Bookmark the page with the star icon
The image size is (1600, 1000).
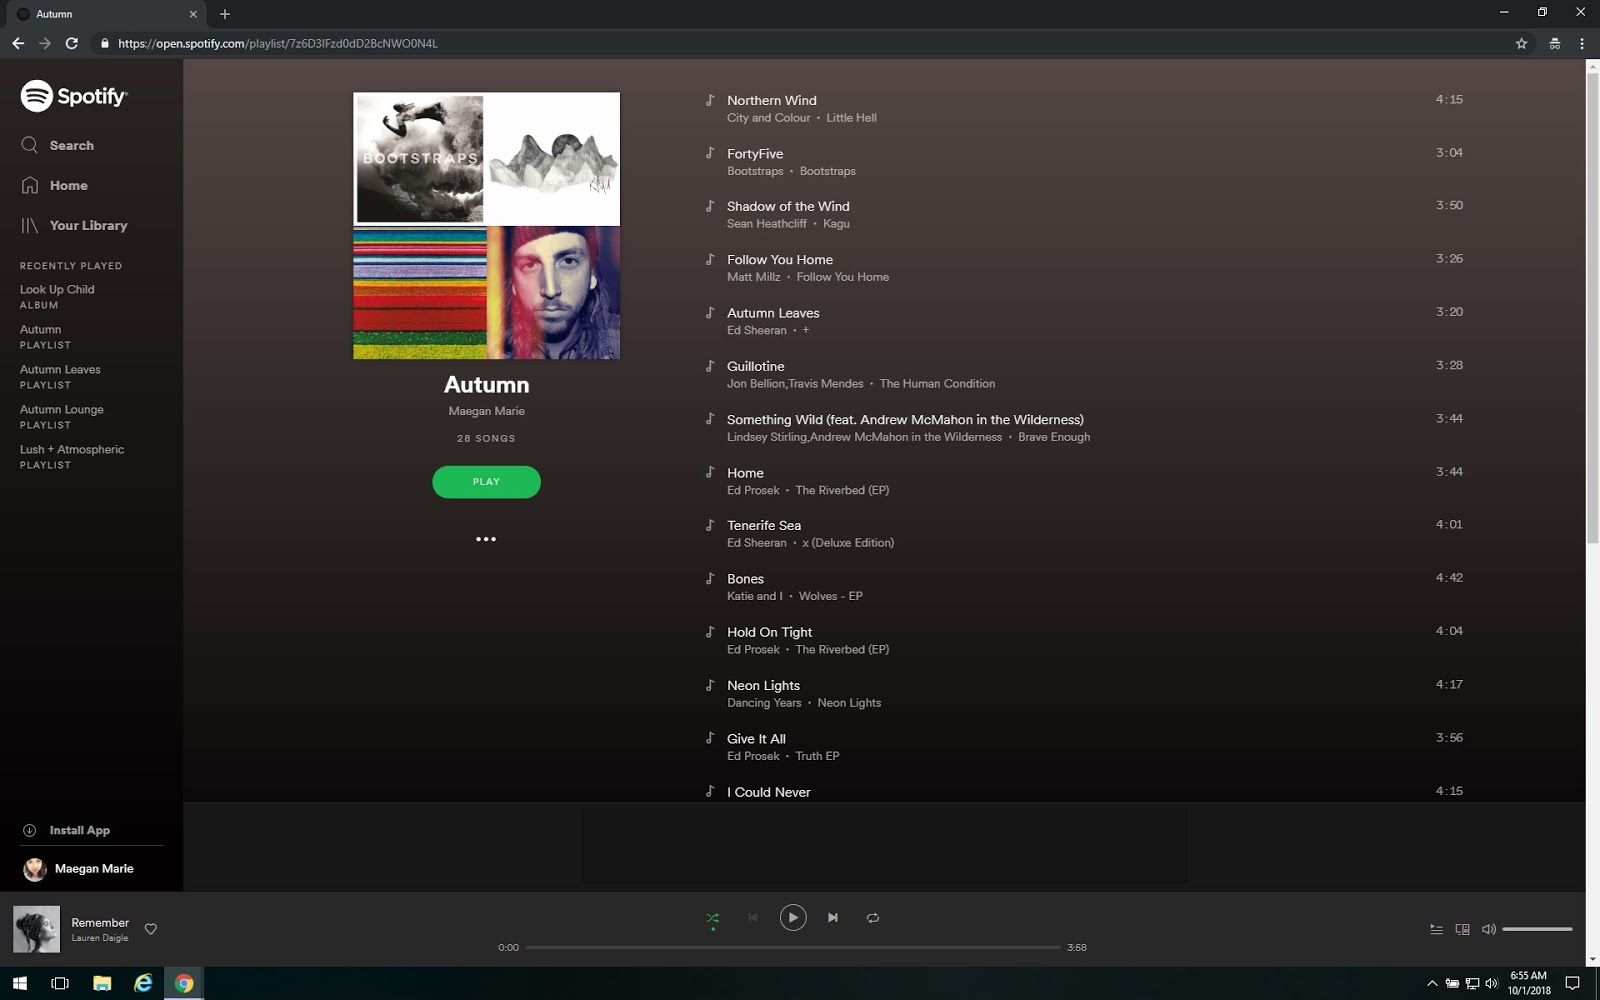pyautogui.click(x=1521, y=43)
